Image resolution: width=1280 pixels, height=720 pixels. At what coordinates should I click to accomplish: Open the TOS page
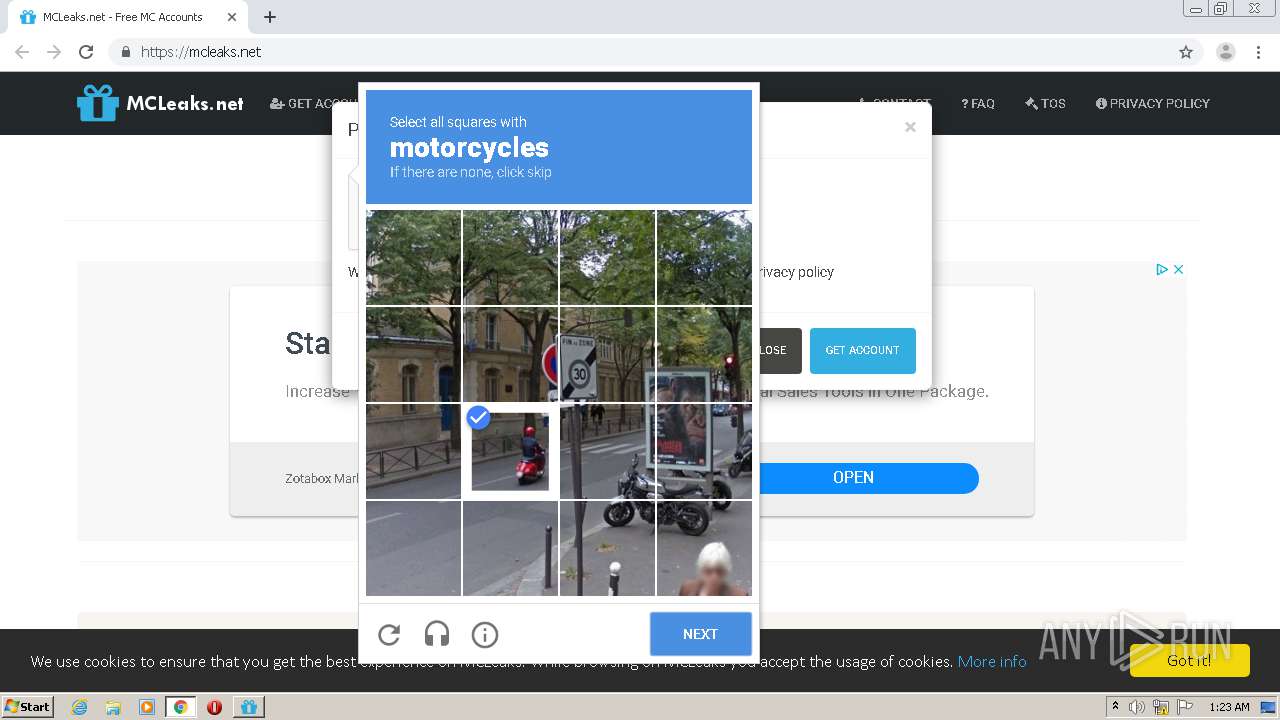1046,103
